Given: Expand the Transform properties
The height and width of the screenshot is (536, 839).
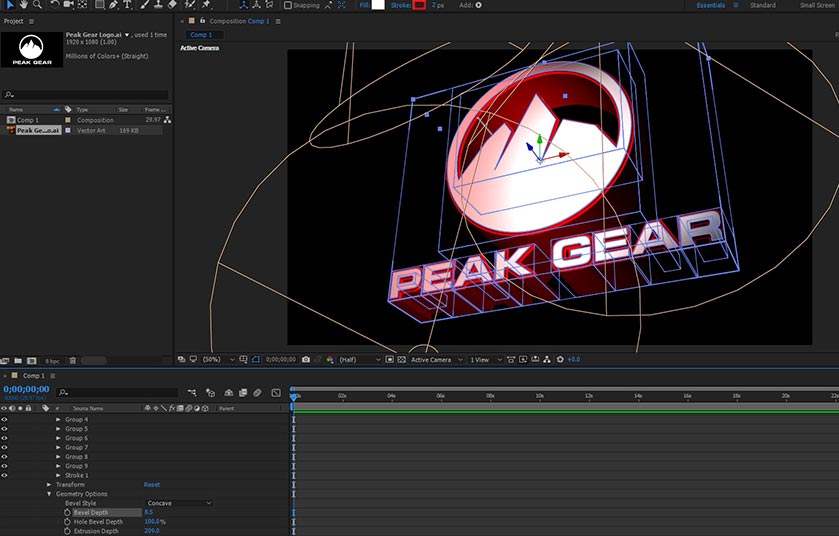Looking at the screenshot, I should click(49, 485).
